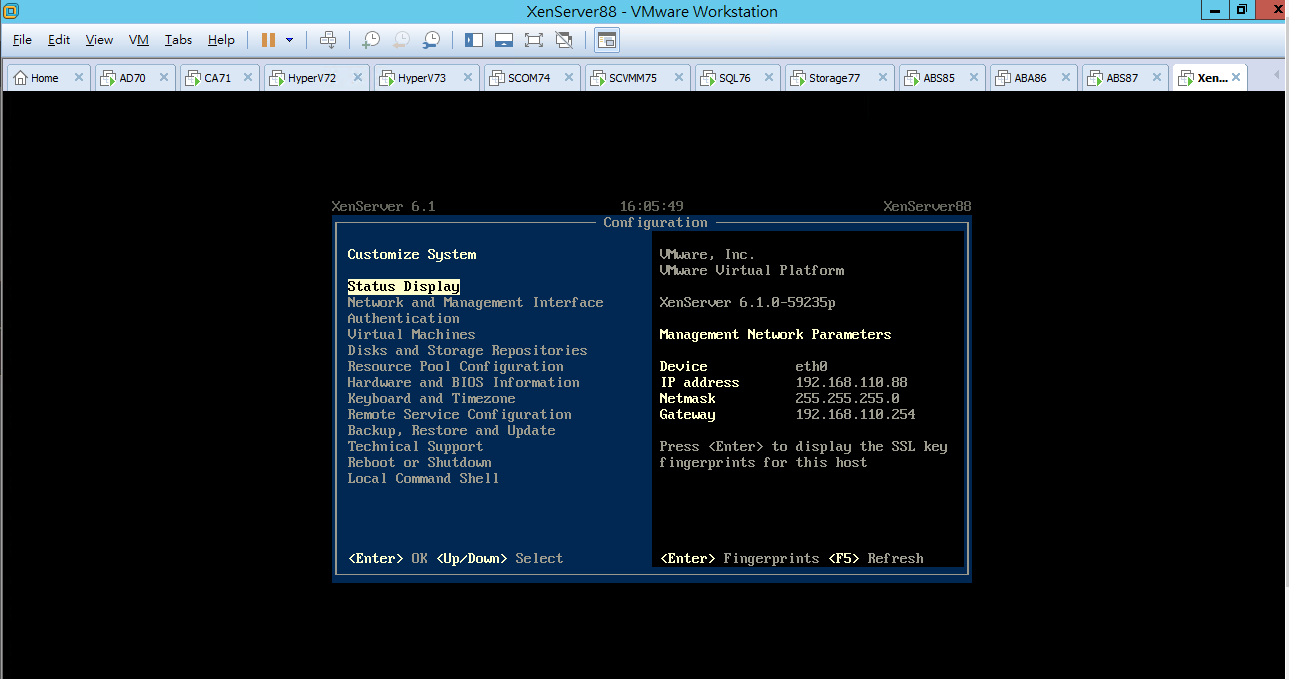Close the SCOM74 tab
Screen dimensions: 1289x680
pos(569,78)
